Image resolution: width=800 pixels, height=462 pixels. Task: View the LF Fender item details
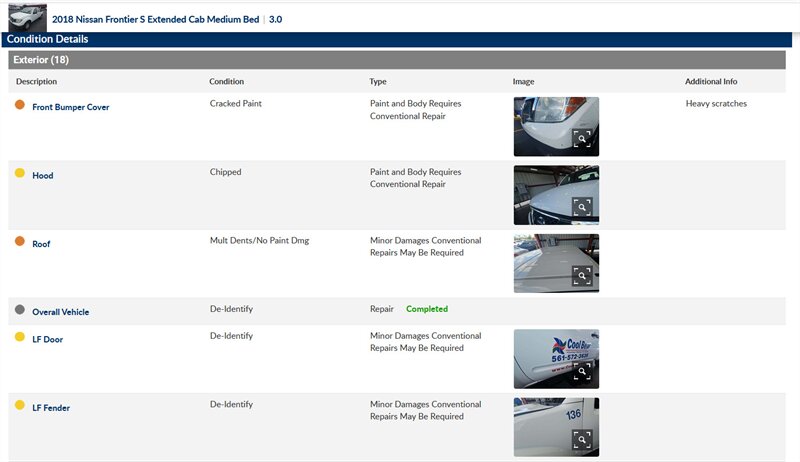point(50,408)
